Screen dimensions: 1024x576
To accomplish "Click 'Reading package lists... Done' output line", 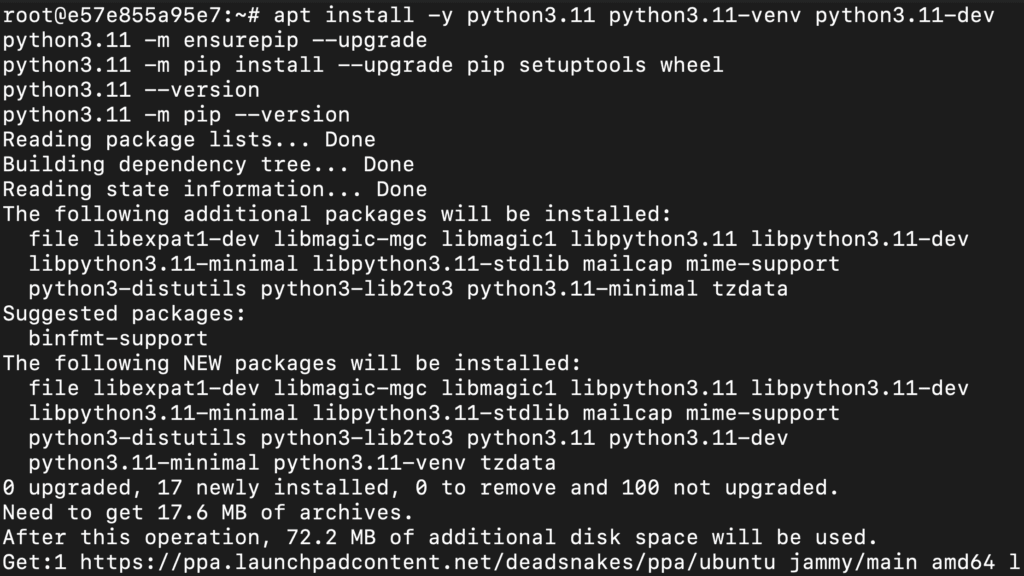I will [189, 140].
